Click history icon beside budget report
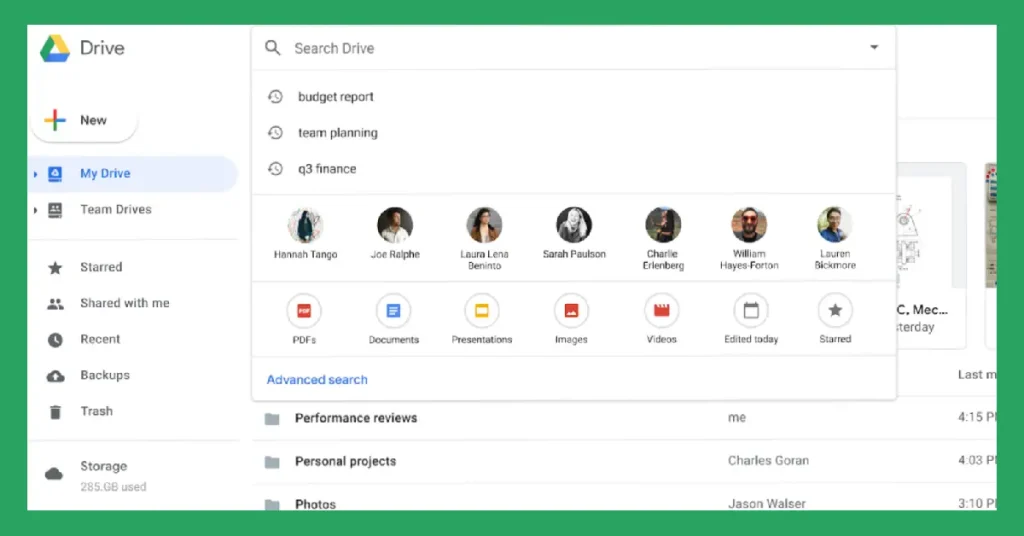The height and width of the screenshot is (536, 1024). [x=276, y=97]
